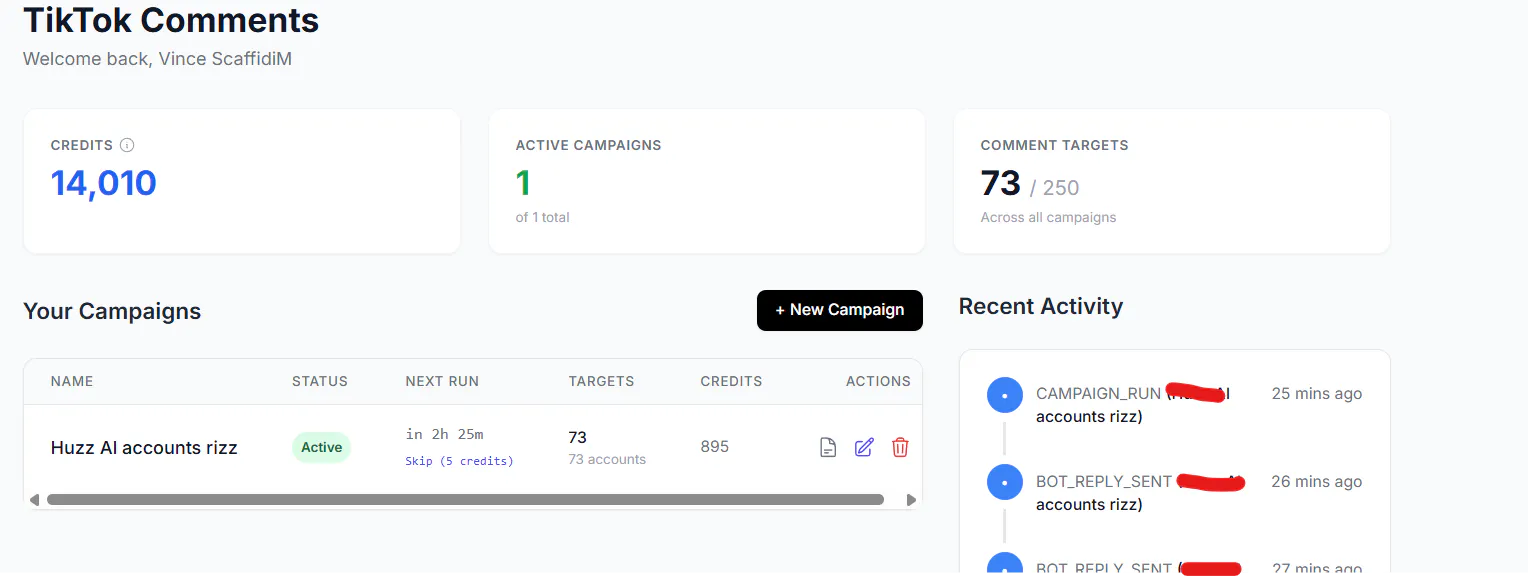This screenshot has width=1528, height=576.
Task: Click left arrow of campaigns table scrollbar
Action: (34, 499)
